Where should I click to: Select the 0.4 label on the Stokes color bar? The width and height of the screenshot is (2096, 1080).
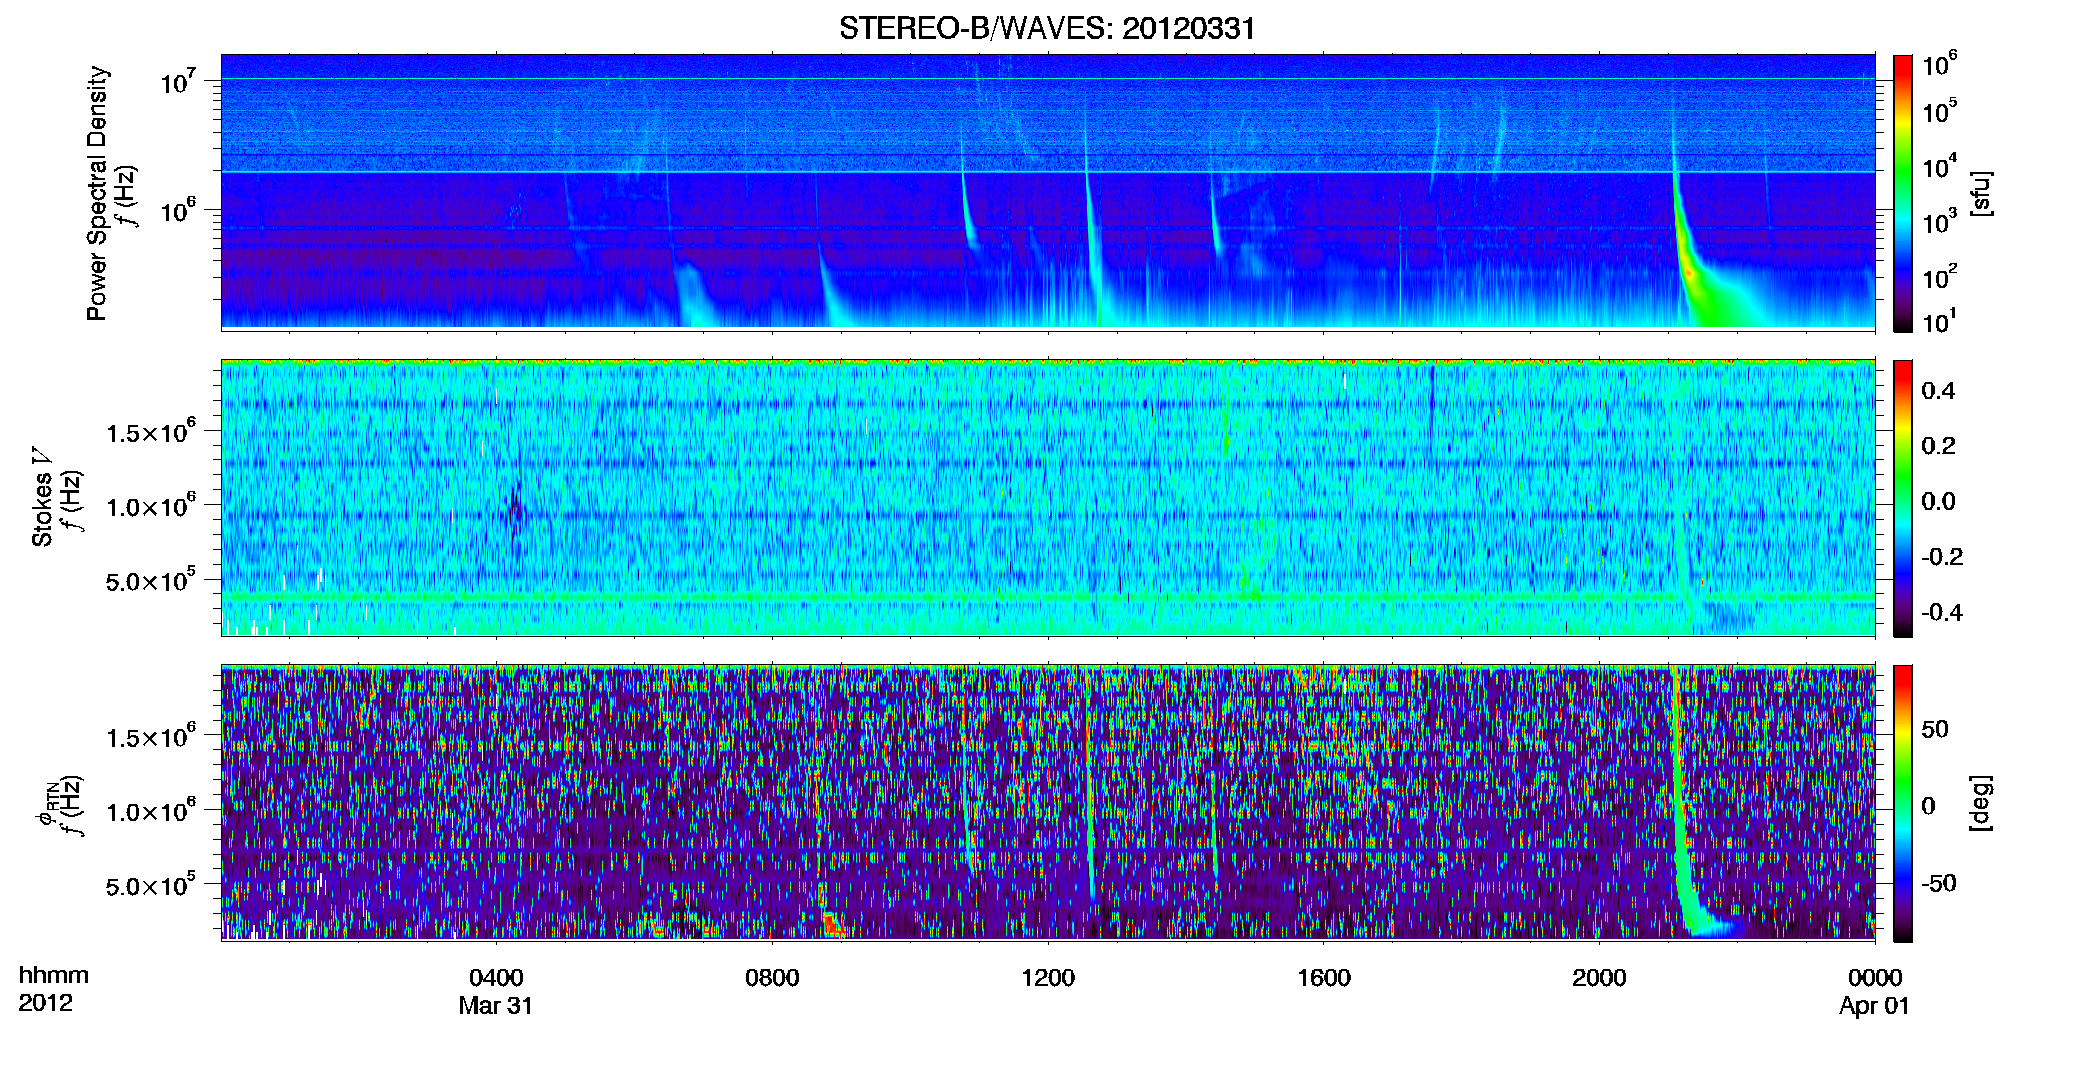1938,391
